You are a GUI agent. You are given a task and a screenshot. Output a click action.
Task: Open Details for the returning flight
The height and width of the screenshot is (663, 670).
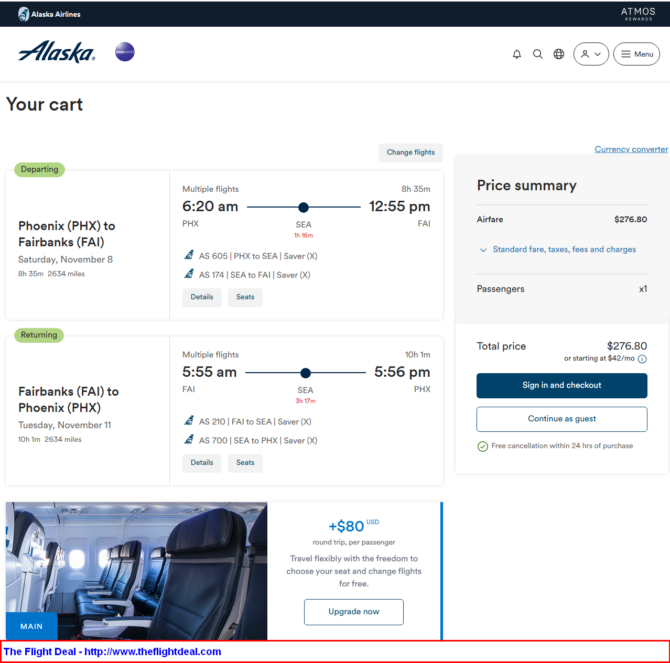coord(202,463)
